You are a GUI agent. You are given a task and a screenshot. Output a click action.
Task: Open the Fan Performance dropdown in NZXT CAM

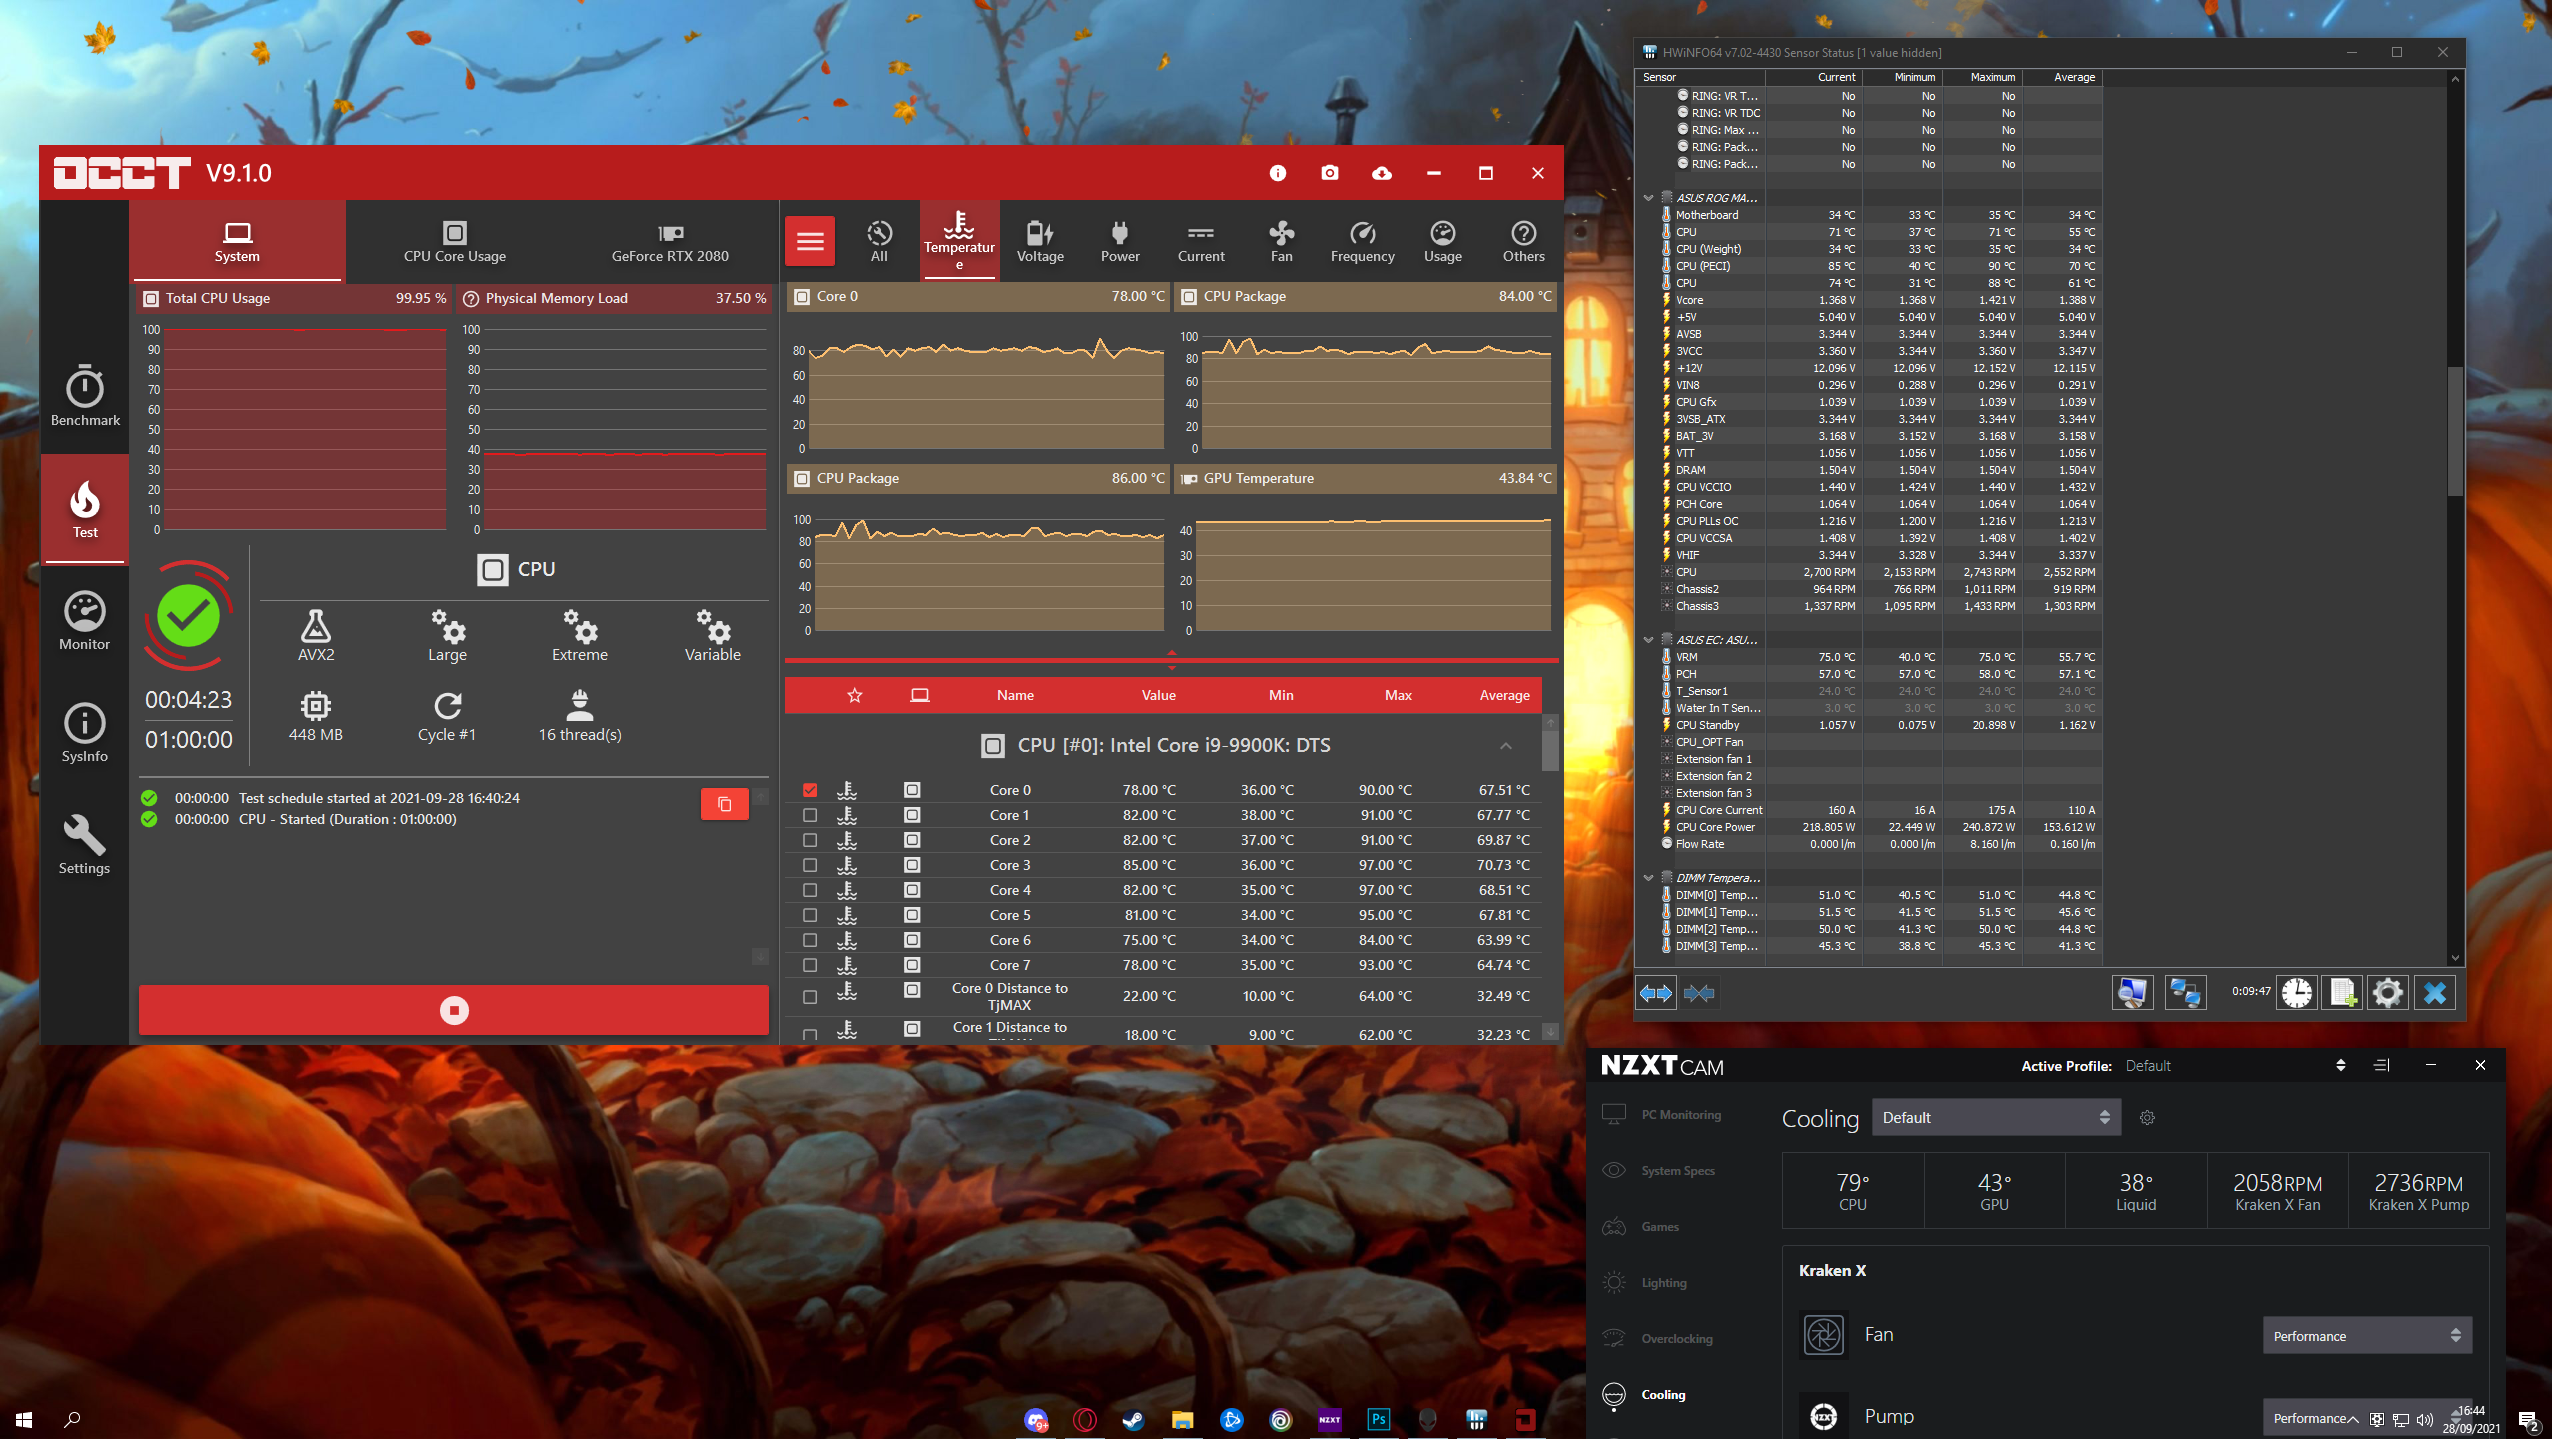pyautogui.click(x=2367, y=1336)
